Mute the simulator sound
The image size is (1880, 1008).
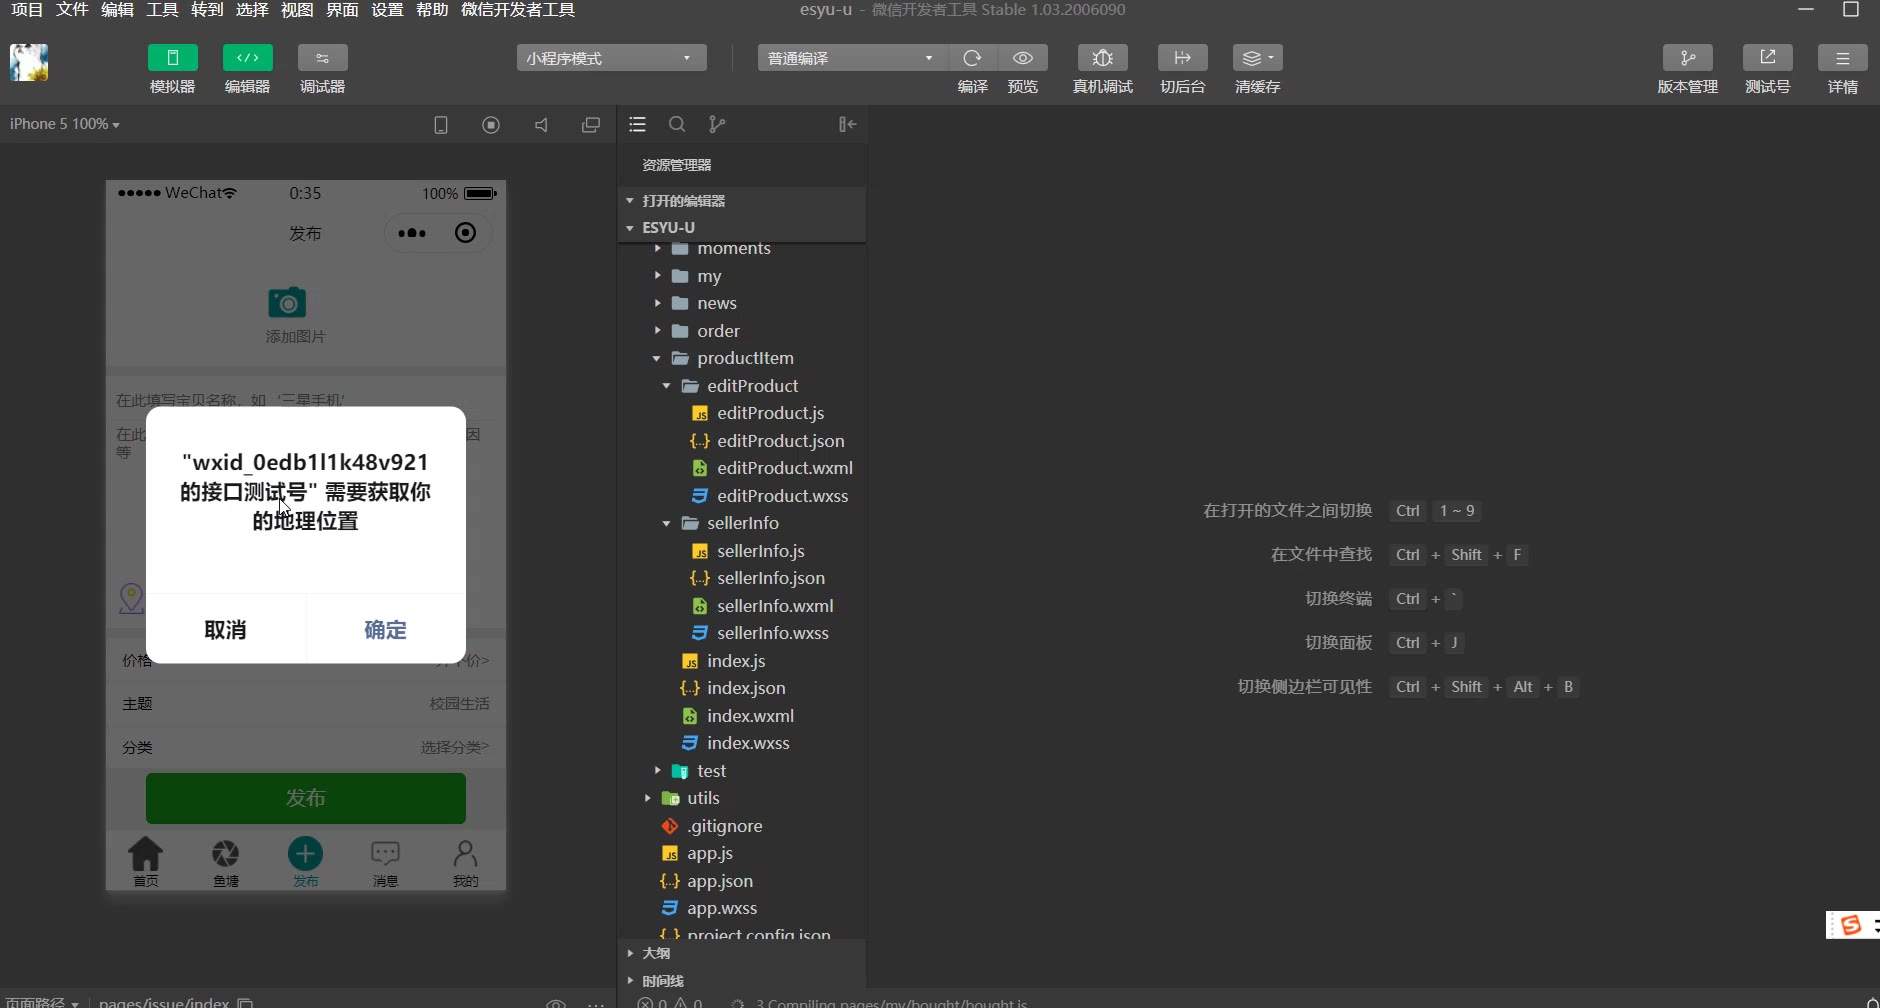(541, 125)
